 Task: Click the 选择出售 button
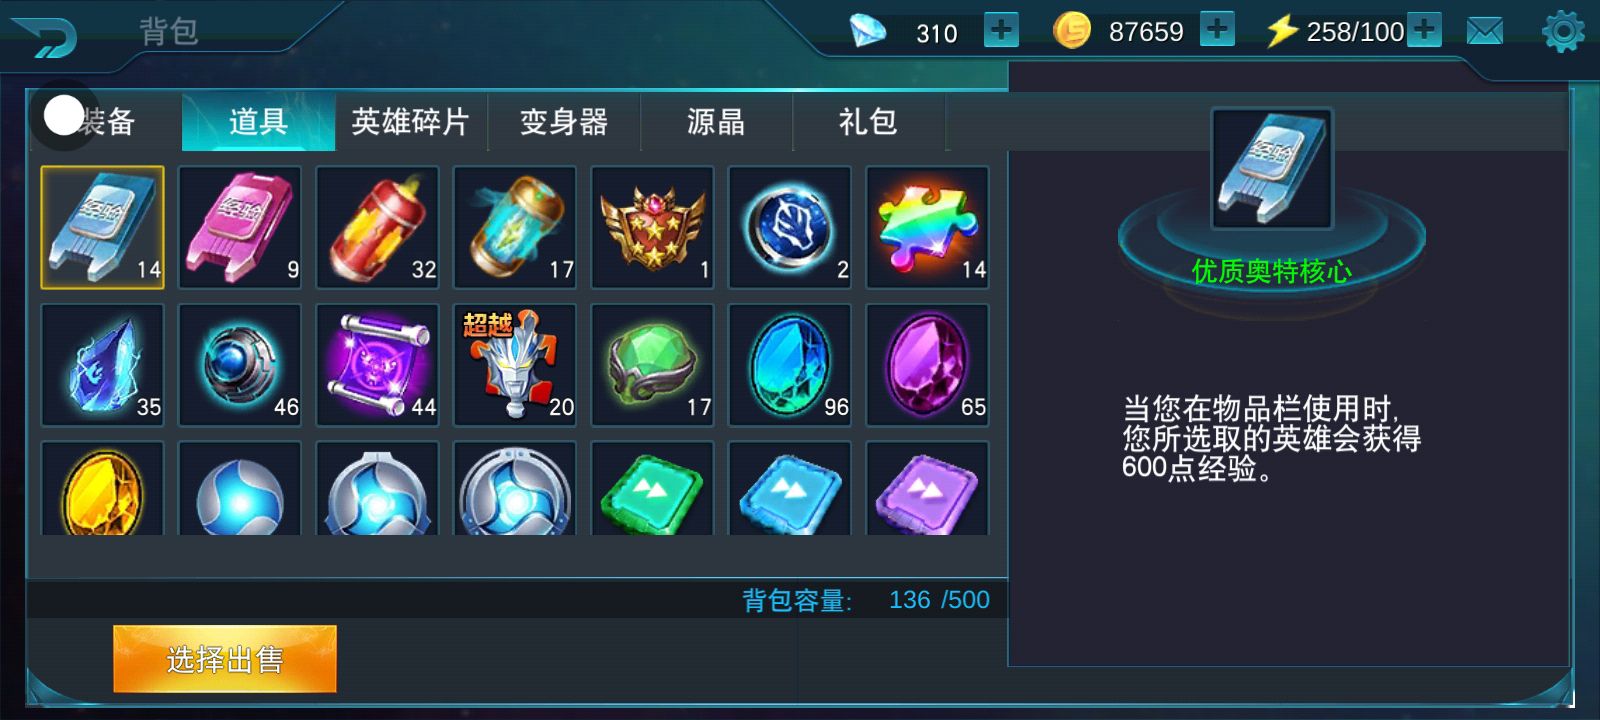pyautogui.click(x=225, y=659)
